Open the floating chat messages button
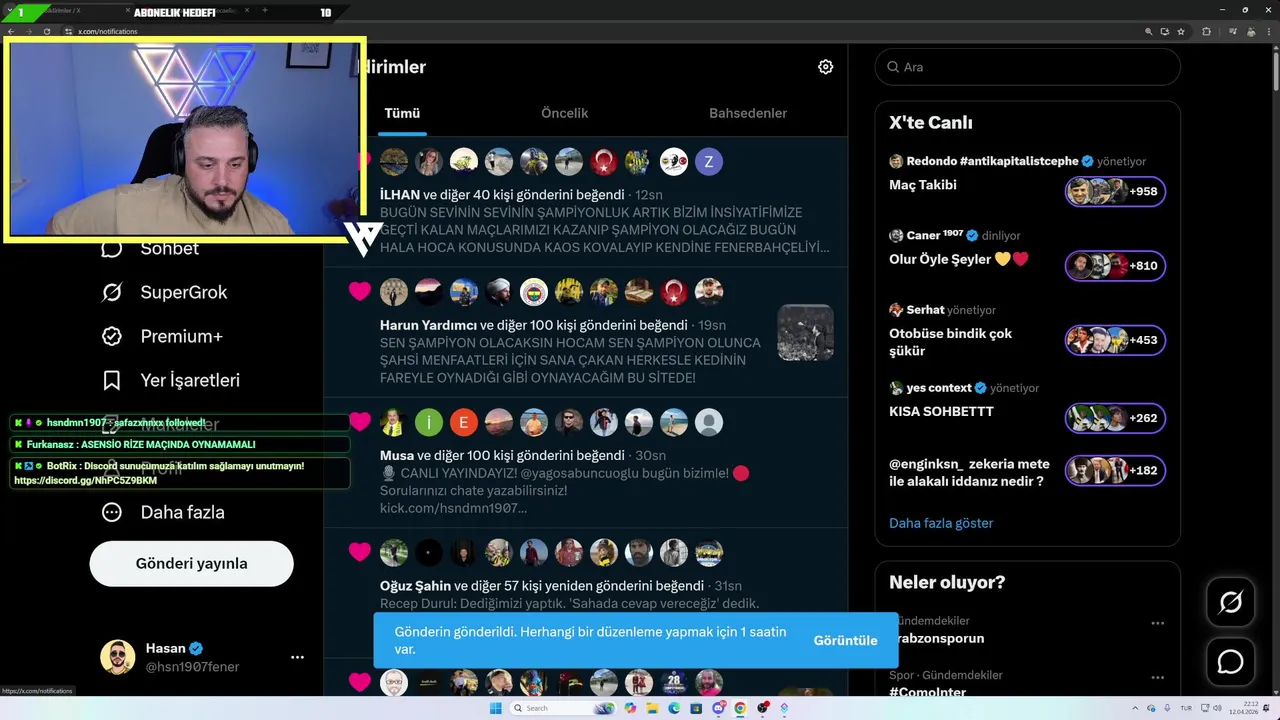Image resolution: width=1280 pixels, height=720 pixels. 1230,662
